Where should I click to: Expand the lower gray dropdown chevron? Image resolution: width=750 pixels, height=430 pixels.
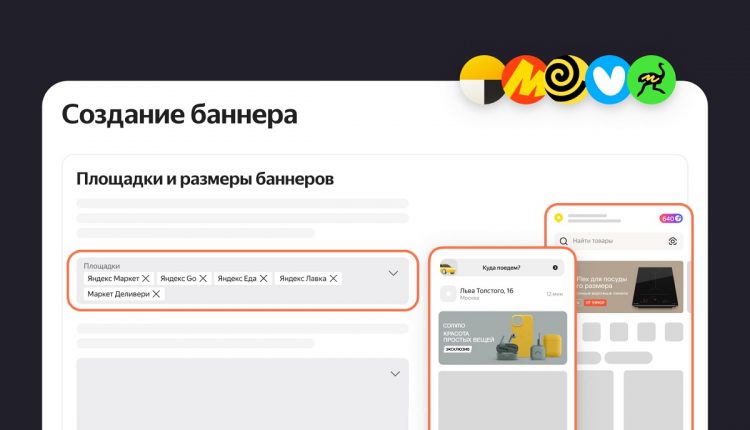point(395,374)
